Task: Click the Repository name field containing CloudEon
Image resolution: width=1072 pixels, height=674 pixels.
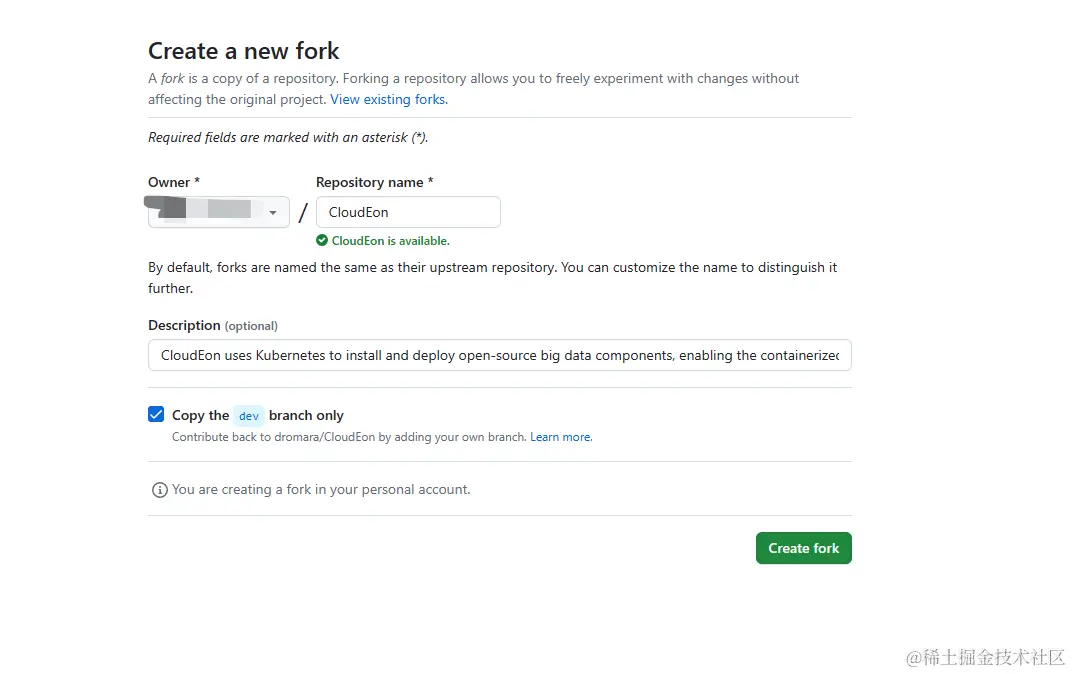Action: (x=408, y=212)
